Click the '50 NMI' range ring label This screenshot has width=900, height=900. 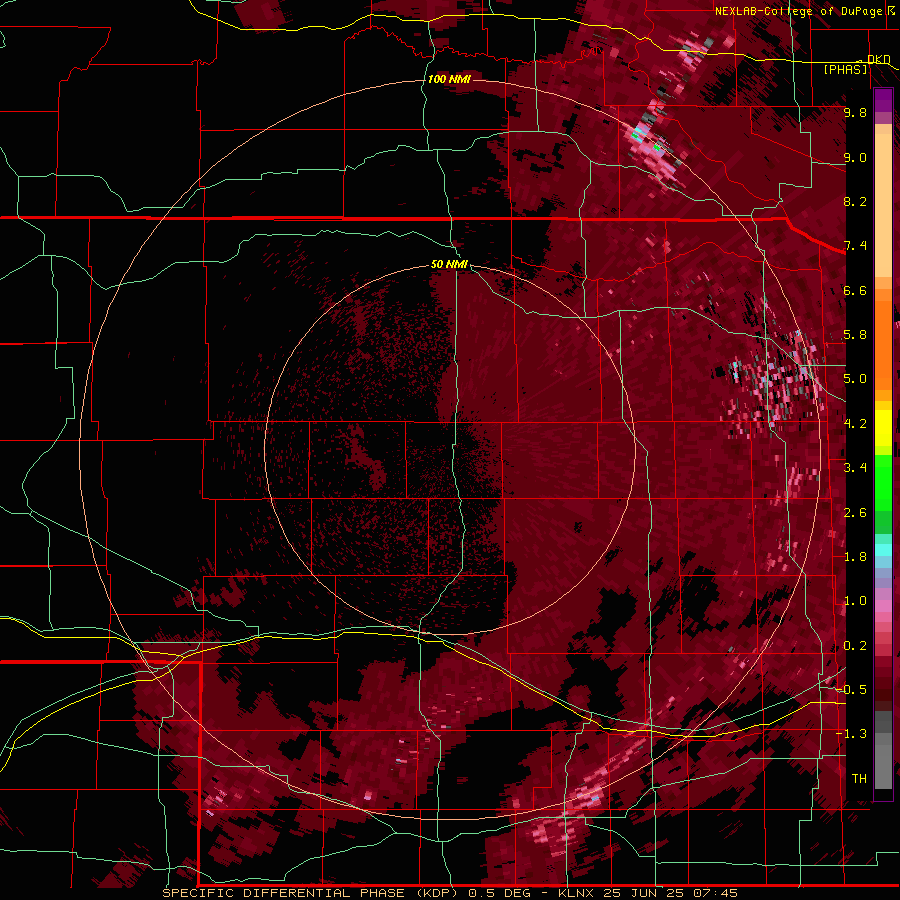point(449,265)
